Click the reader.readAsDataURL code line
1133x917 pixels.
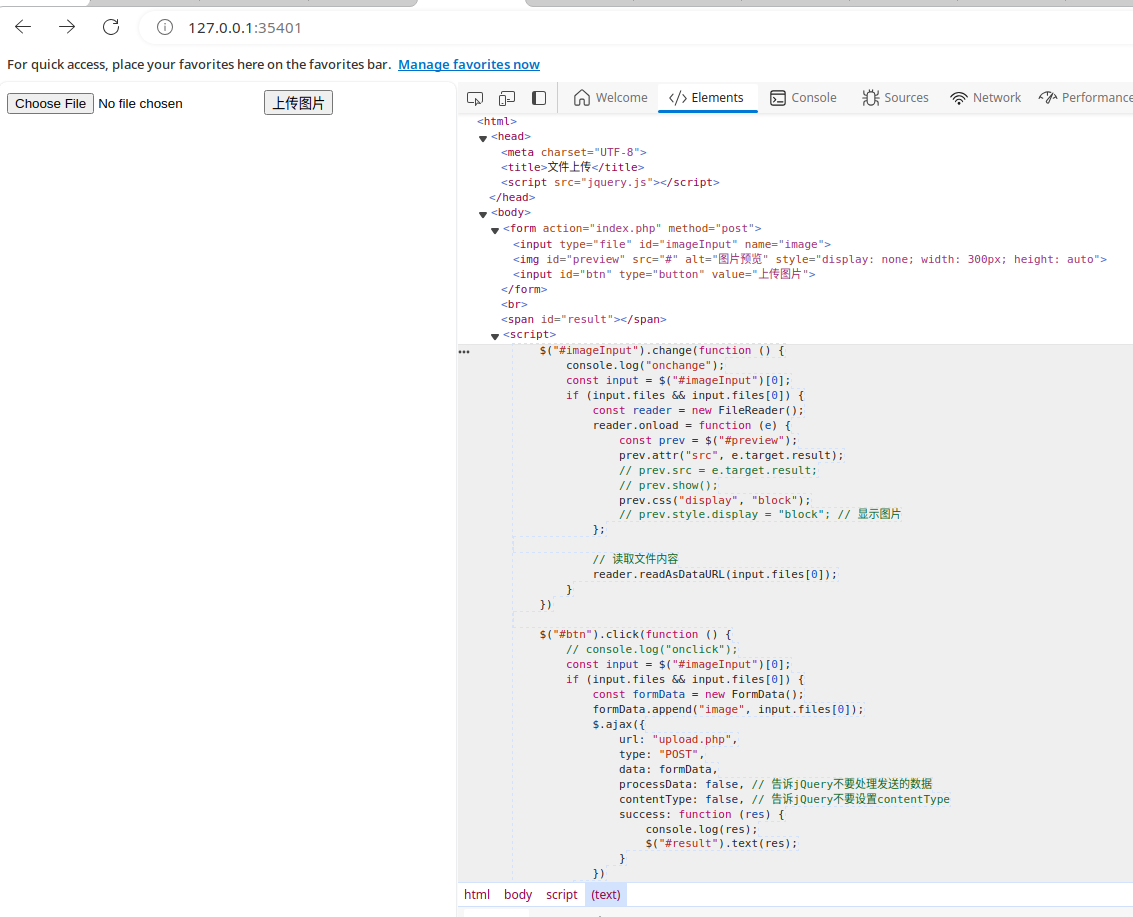point(715,574)
